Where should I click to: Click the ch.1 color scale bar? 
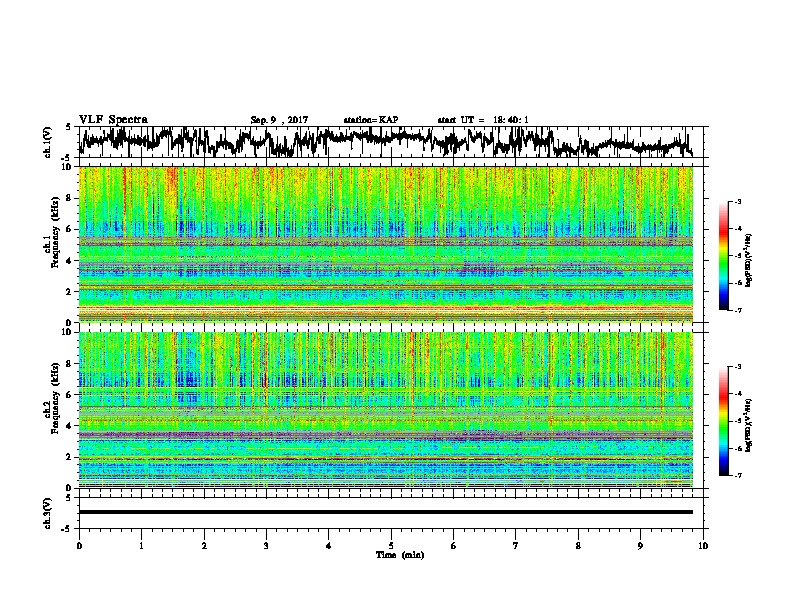pyautogui.click(x=723, y=256)
